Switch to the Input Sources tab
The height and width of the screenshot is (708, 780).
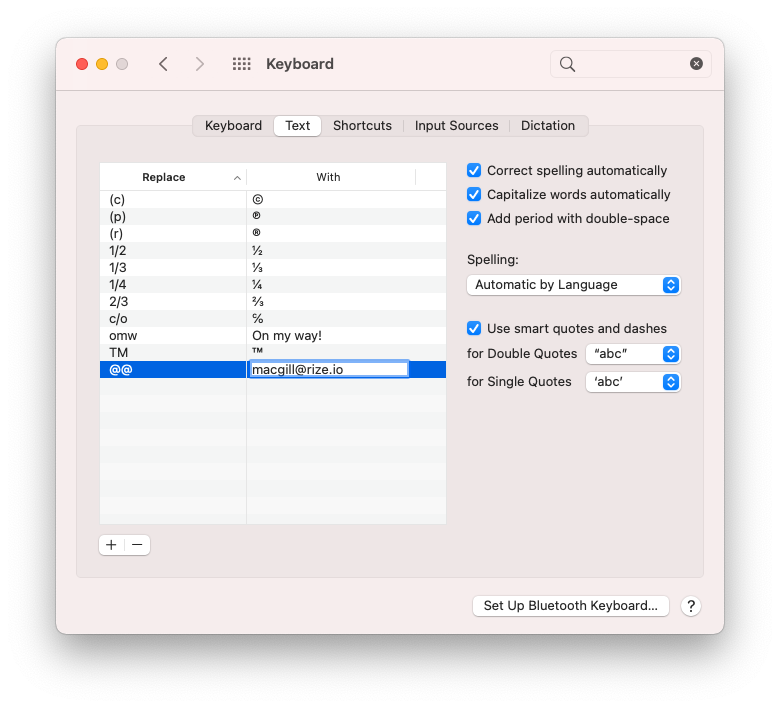pos(456,125)
